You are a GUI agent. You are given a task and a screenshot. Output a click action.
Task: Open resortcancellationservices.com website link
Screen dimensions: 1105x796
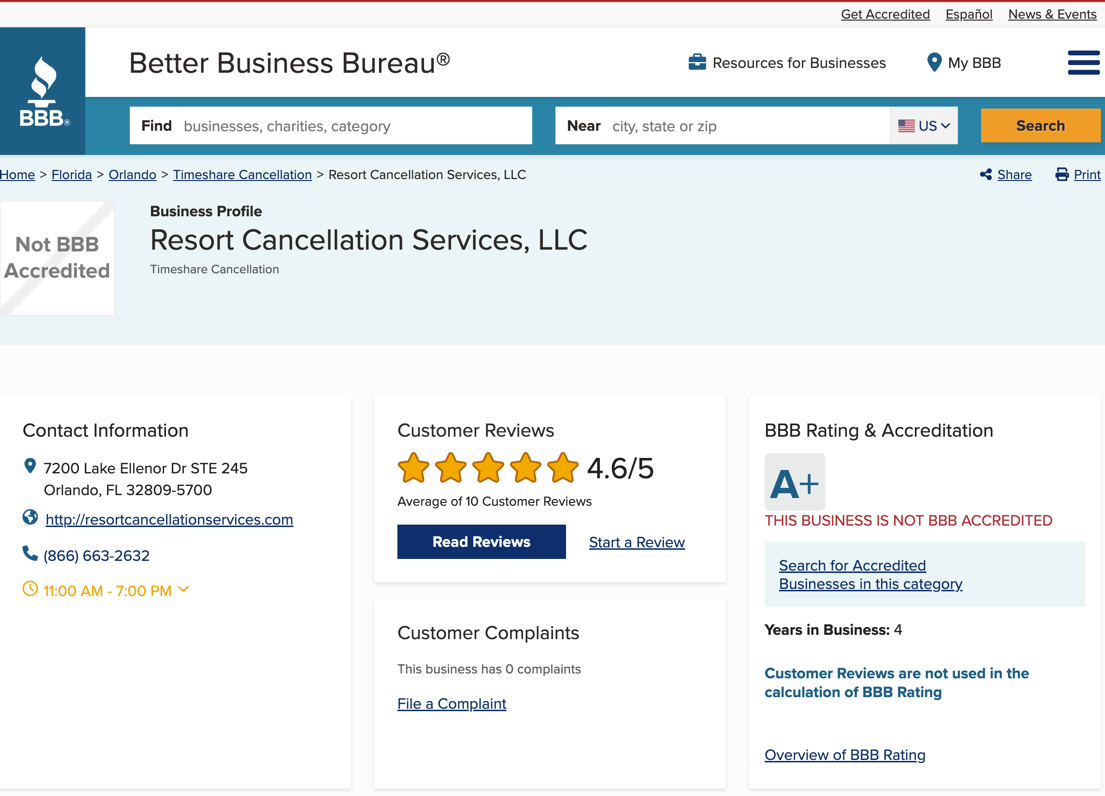click(x=169, y=519)
